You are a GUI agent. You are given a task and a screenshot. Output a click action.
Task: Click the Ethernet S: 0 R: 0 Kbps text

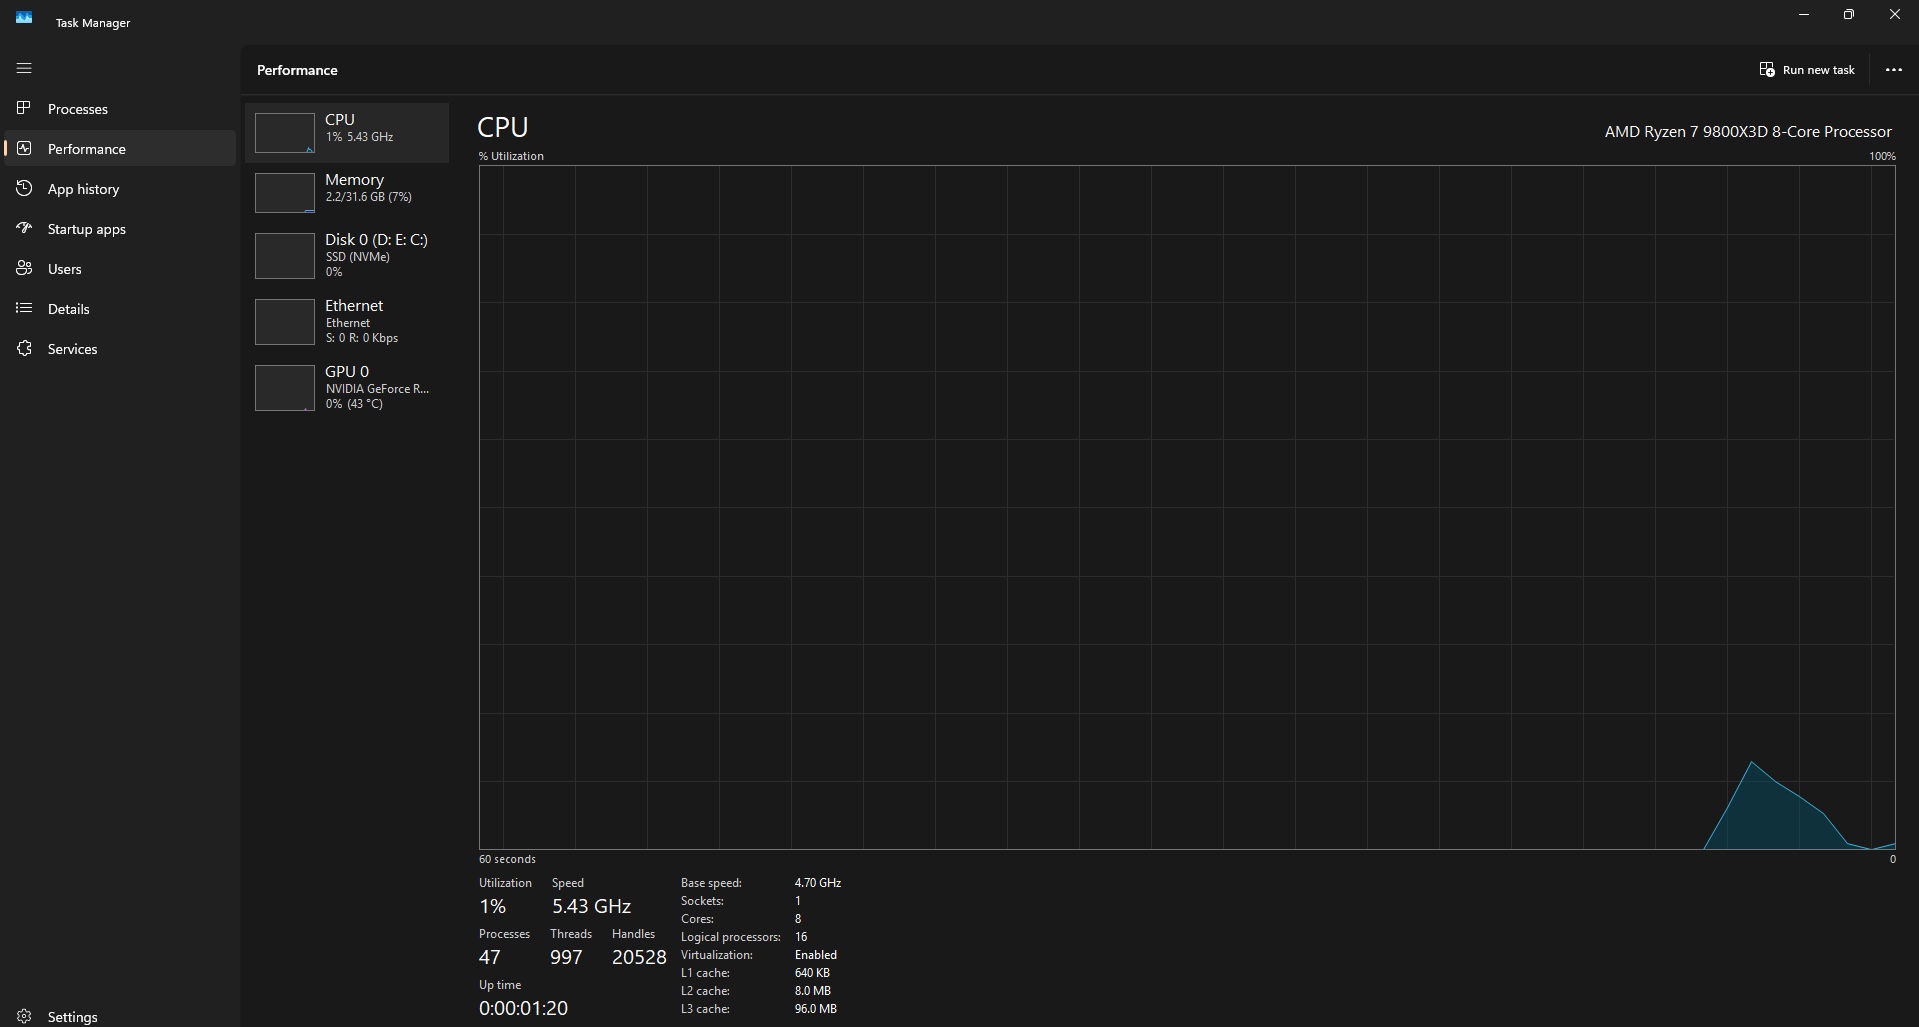(x=362, y=338)
